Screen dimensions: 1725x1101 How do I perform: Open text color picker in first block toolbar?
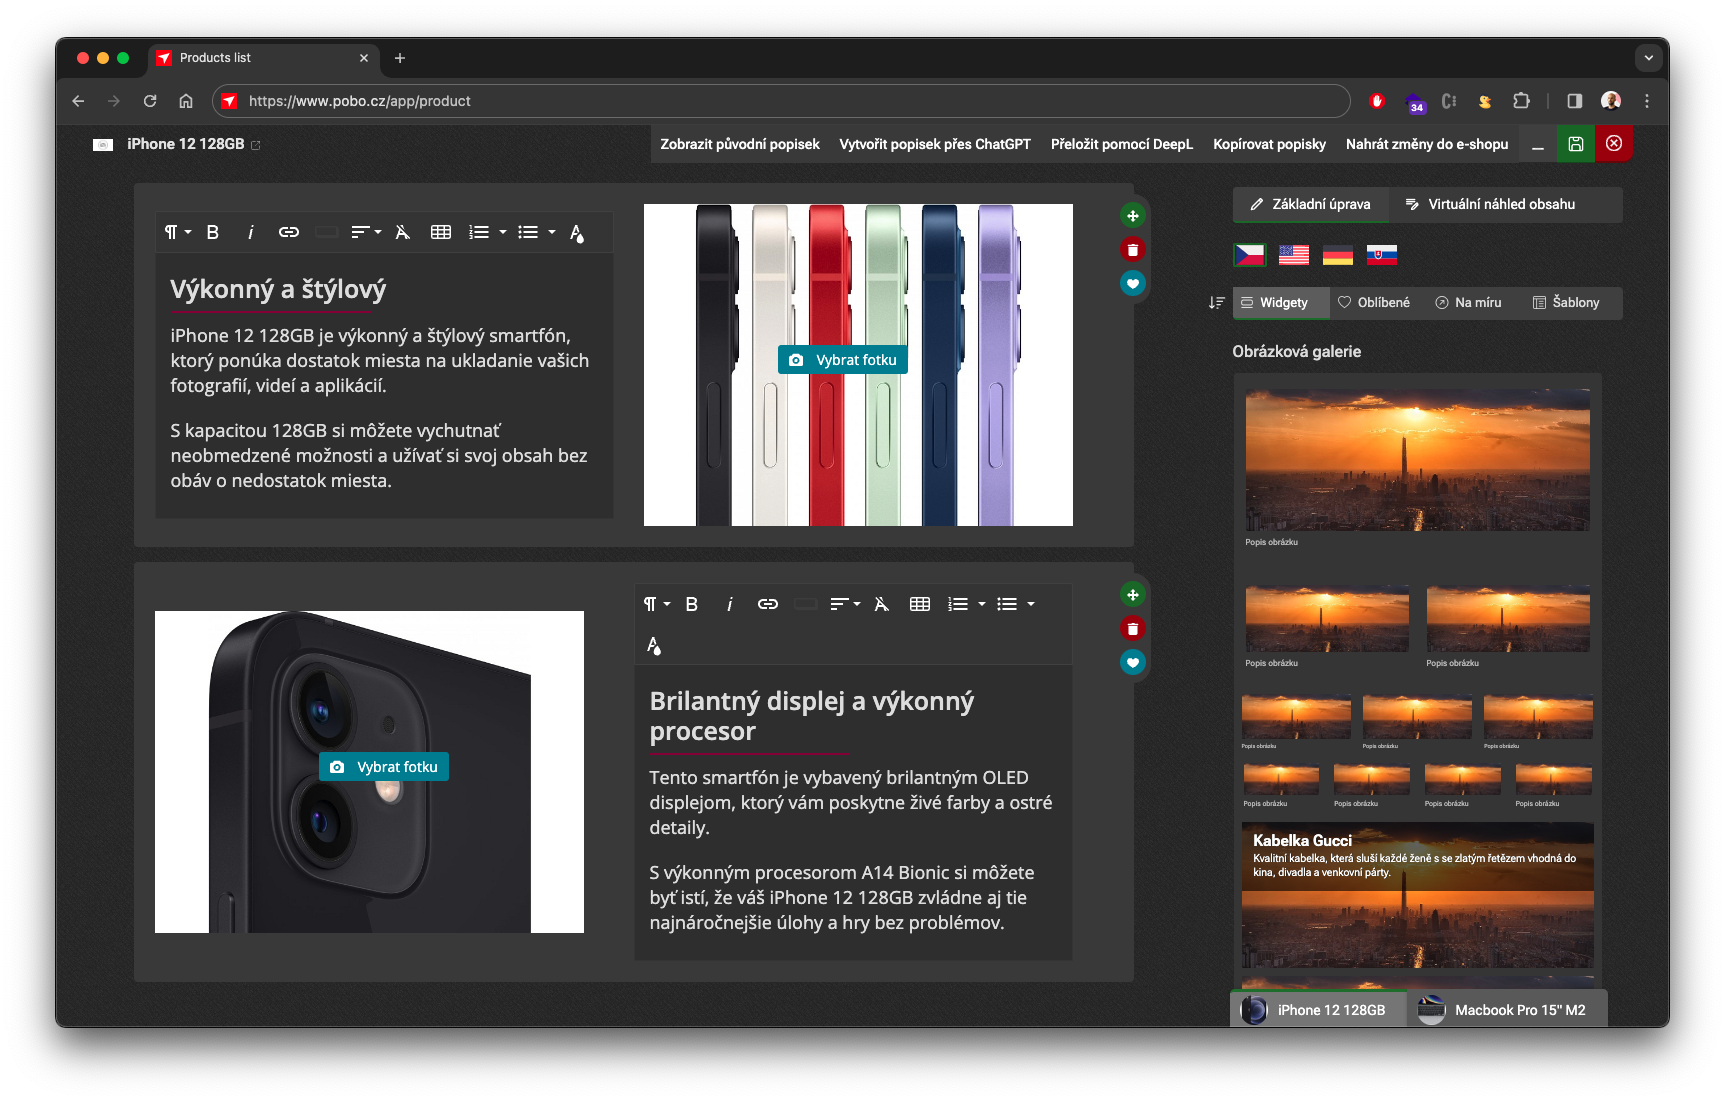[x=577, y=233]
